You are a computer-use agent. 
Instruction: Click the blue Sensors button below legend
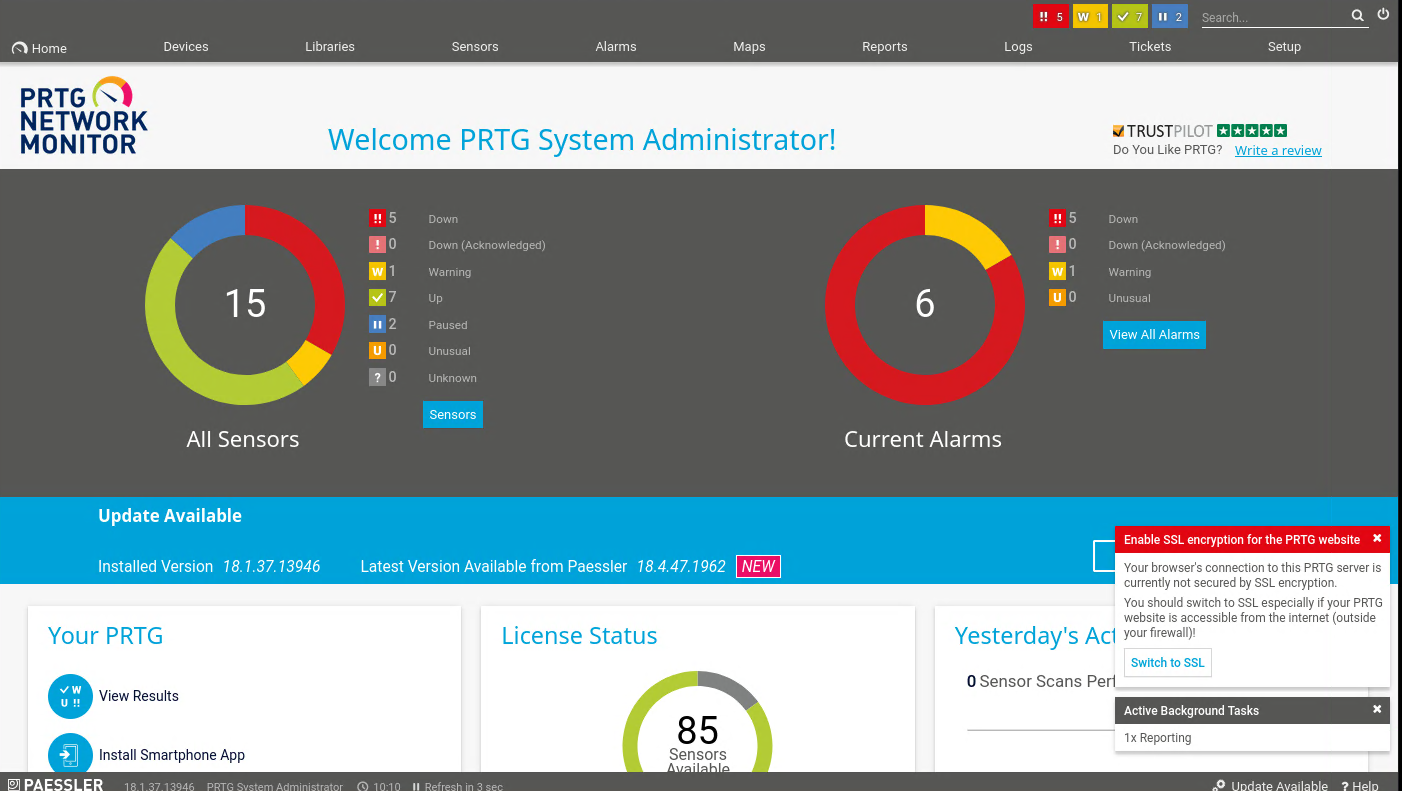coord(453,414)
